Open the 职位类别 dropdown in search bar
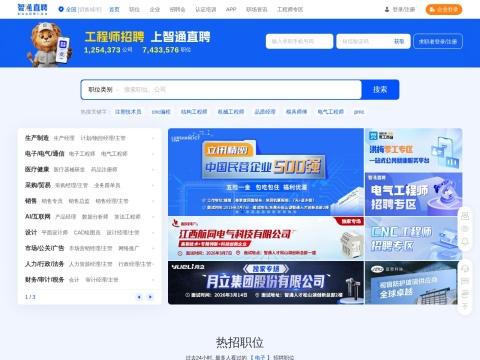The image size is (480, 360). pos(102,90)
